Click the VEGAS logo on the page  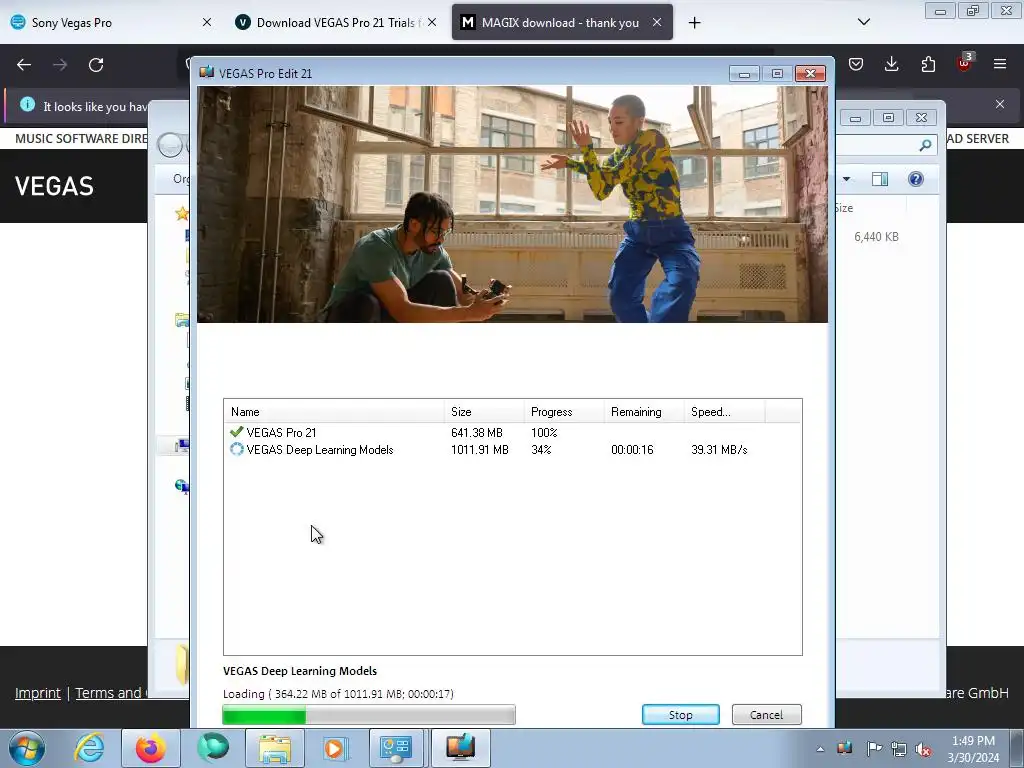[54, 186]
